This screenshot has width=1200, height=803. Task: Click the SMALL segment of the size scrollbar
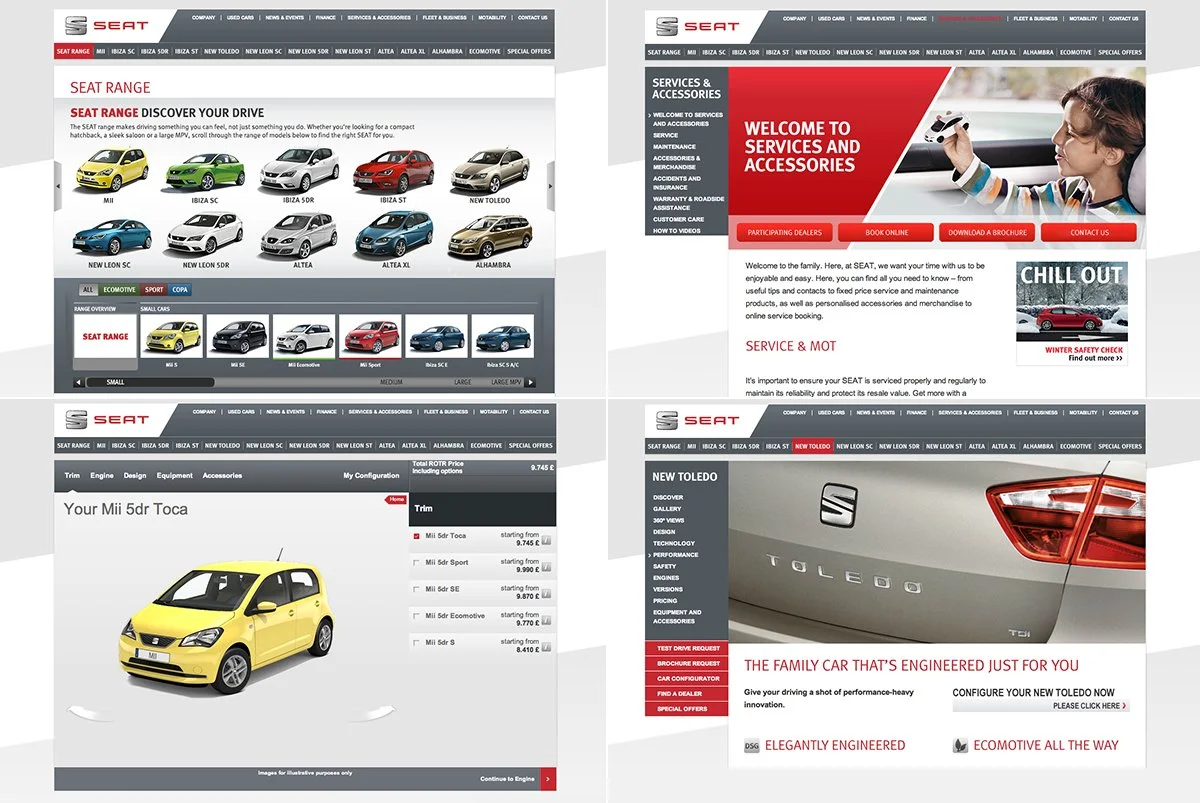(150, 382)
